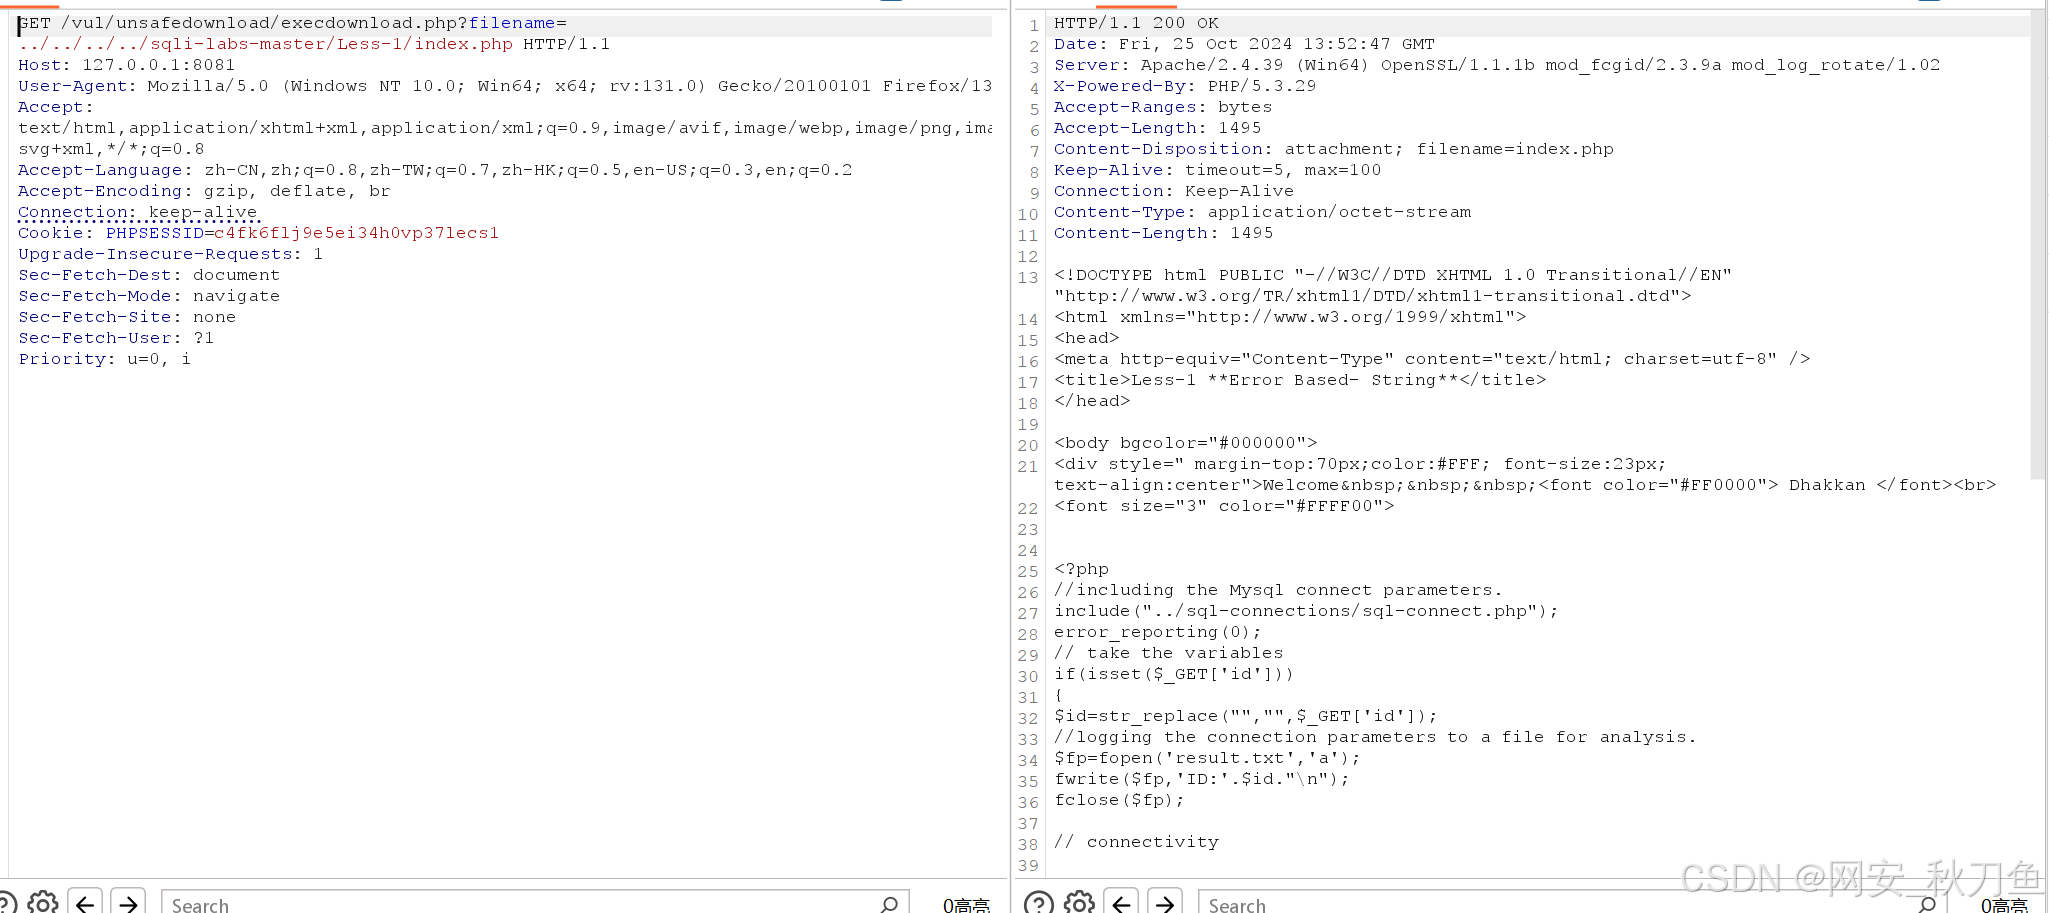Open response pane help question-mark icon
2049x913 pixels.
1038,903
